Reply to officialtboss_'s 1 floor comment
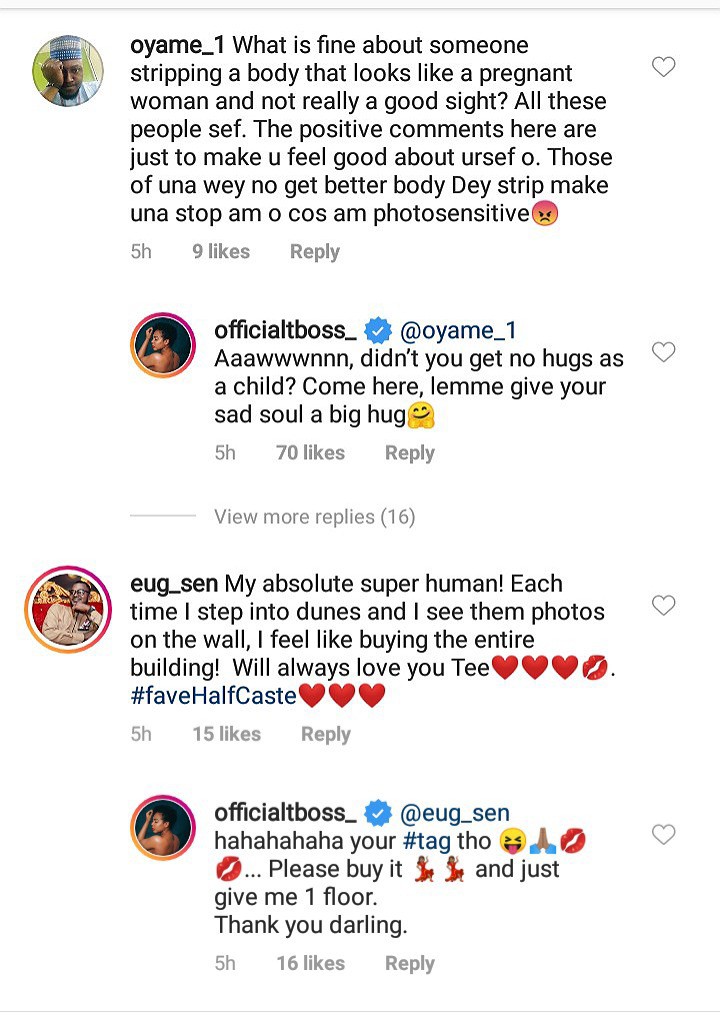 pyautogui.click(x=410, y=963)
